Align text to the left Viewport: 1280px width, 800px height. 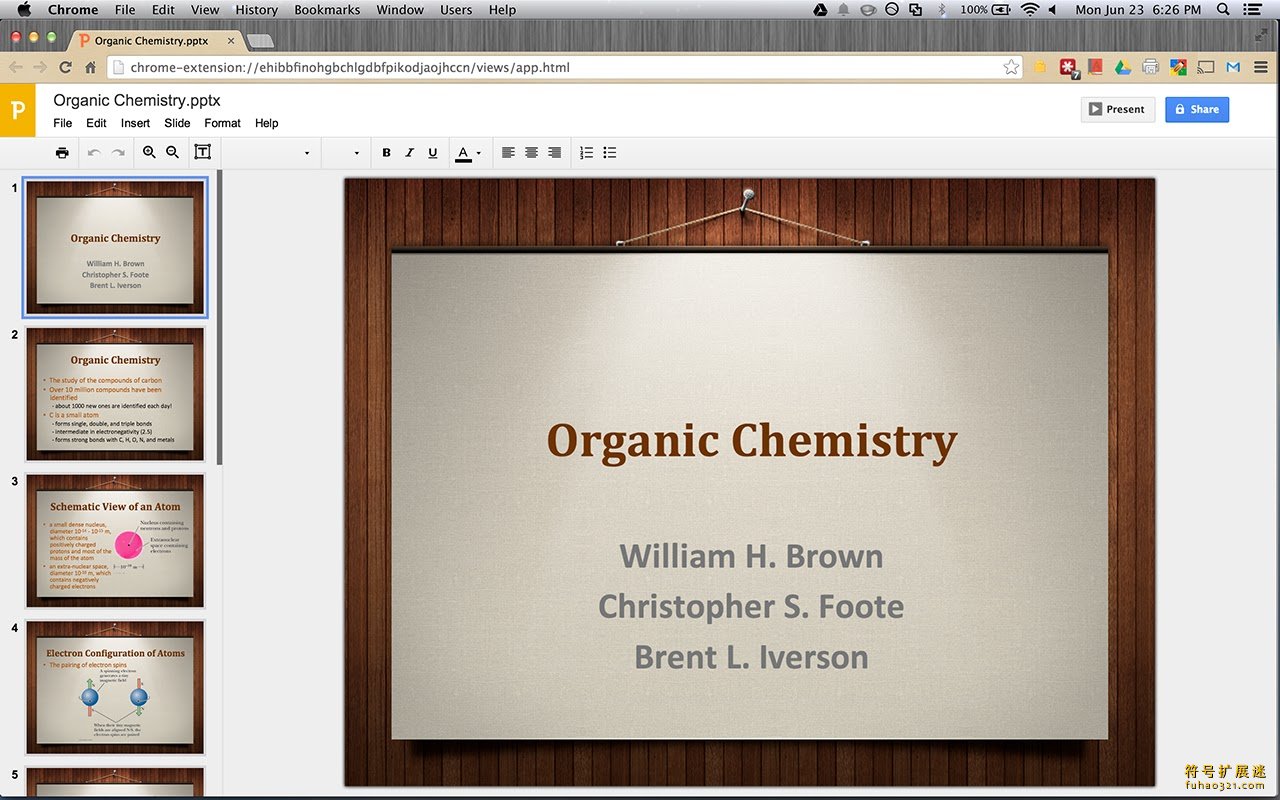coord(508,153)
